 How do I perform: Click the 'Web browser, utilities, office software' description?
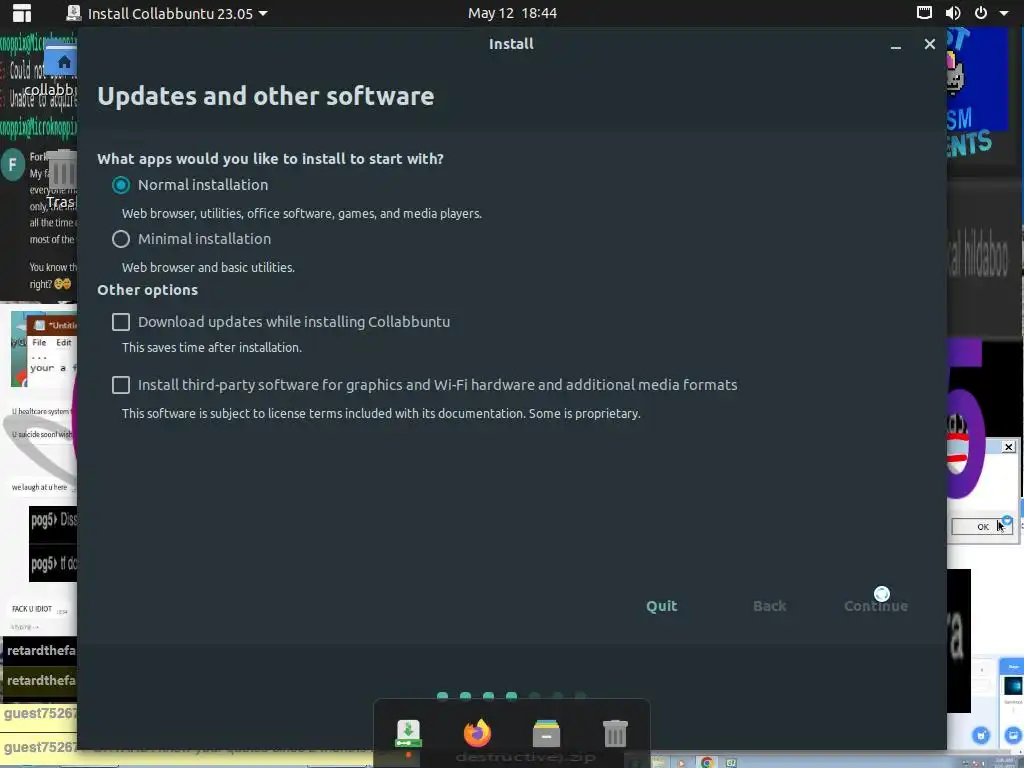(x=302, y=214)
